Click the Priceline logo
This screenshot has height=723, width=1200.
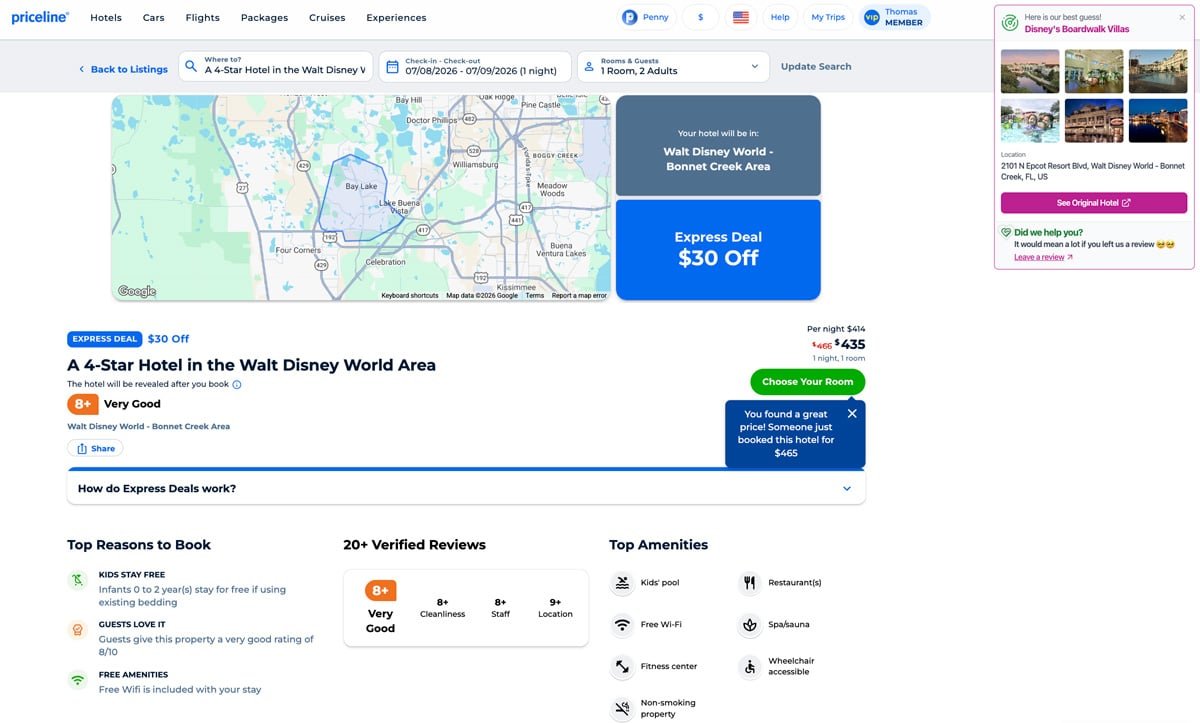point(40,17)
